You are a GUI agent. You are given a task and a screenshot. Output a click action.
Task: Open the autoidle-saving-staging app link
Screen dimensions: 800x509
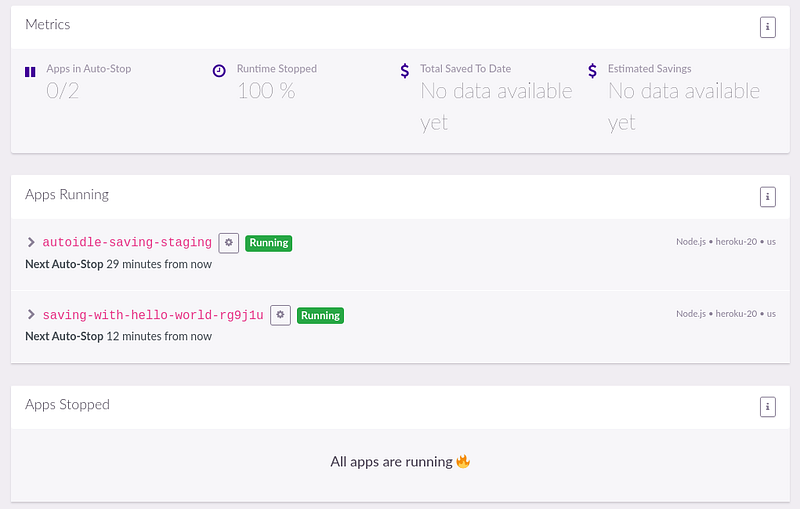[127, 242]
